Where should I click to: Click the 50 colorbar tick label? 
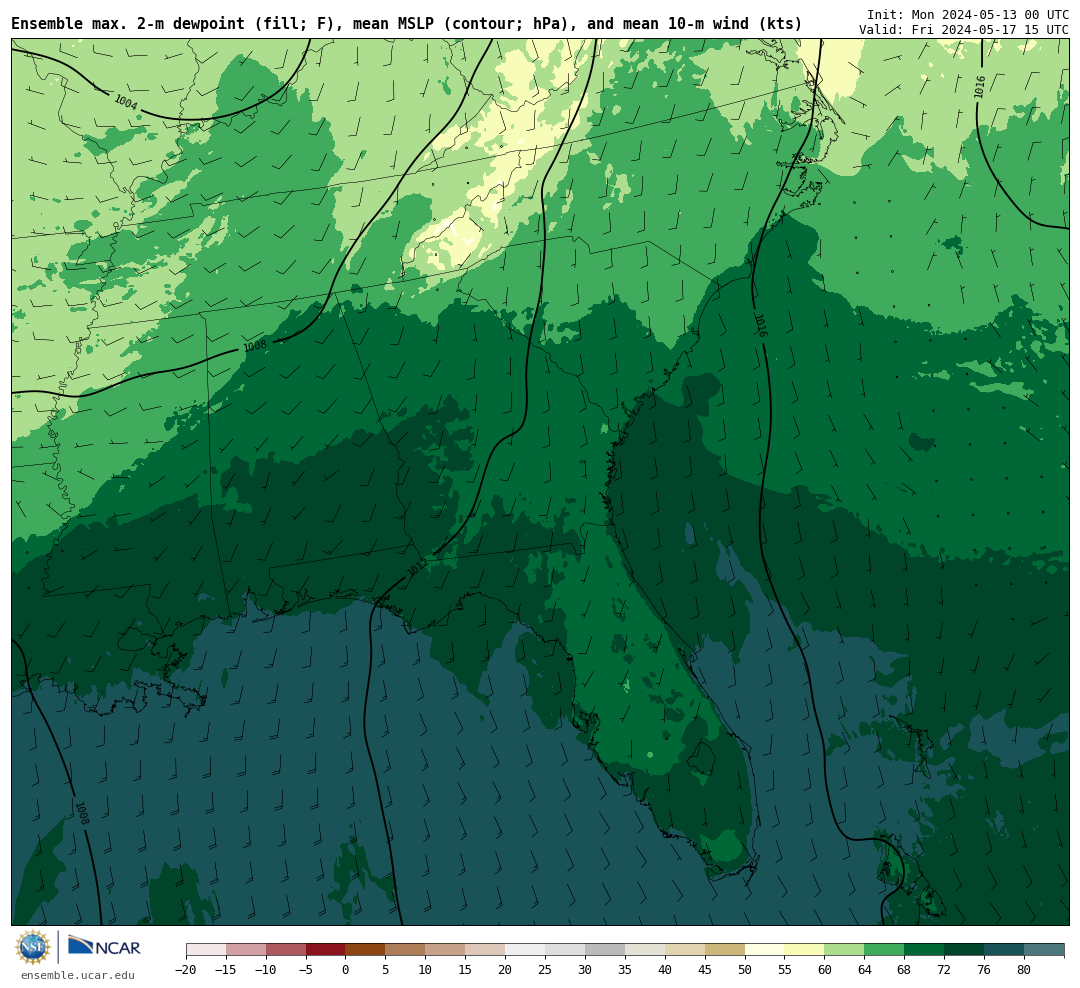[x=745, y=970]
